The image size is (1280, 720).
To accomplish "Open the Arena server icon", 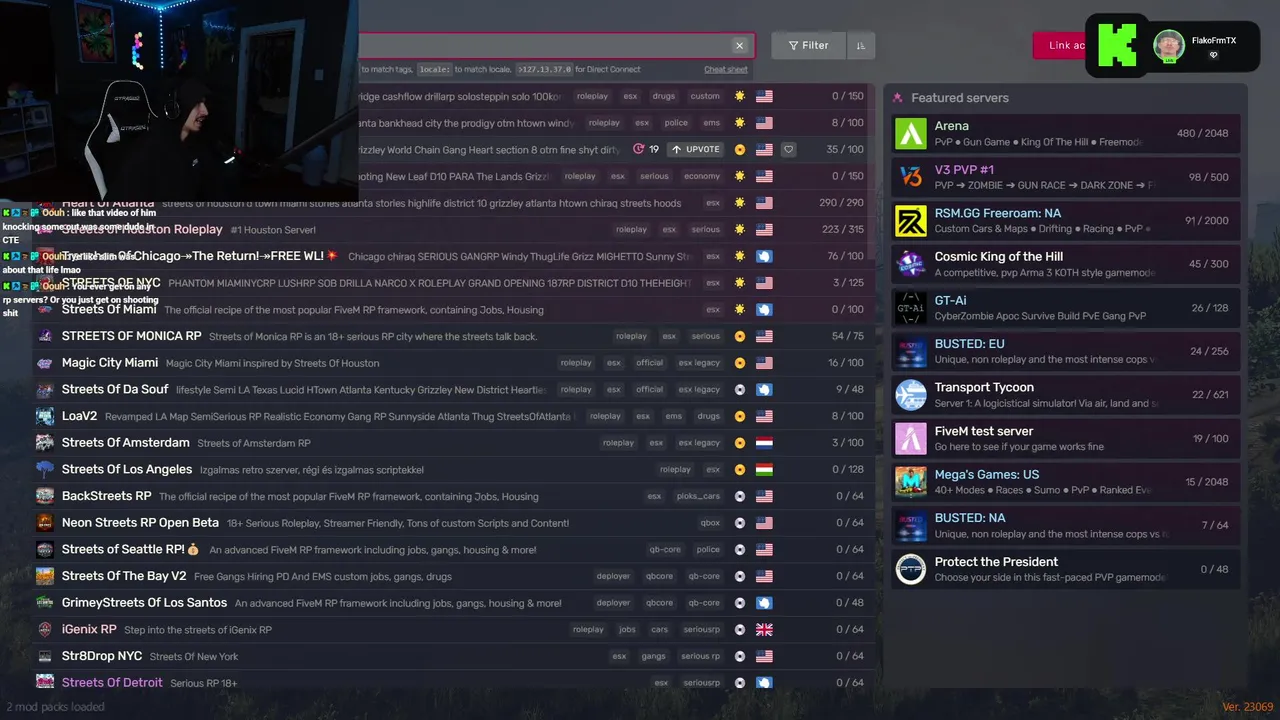I will 910,134.
